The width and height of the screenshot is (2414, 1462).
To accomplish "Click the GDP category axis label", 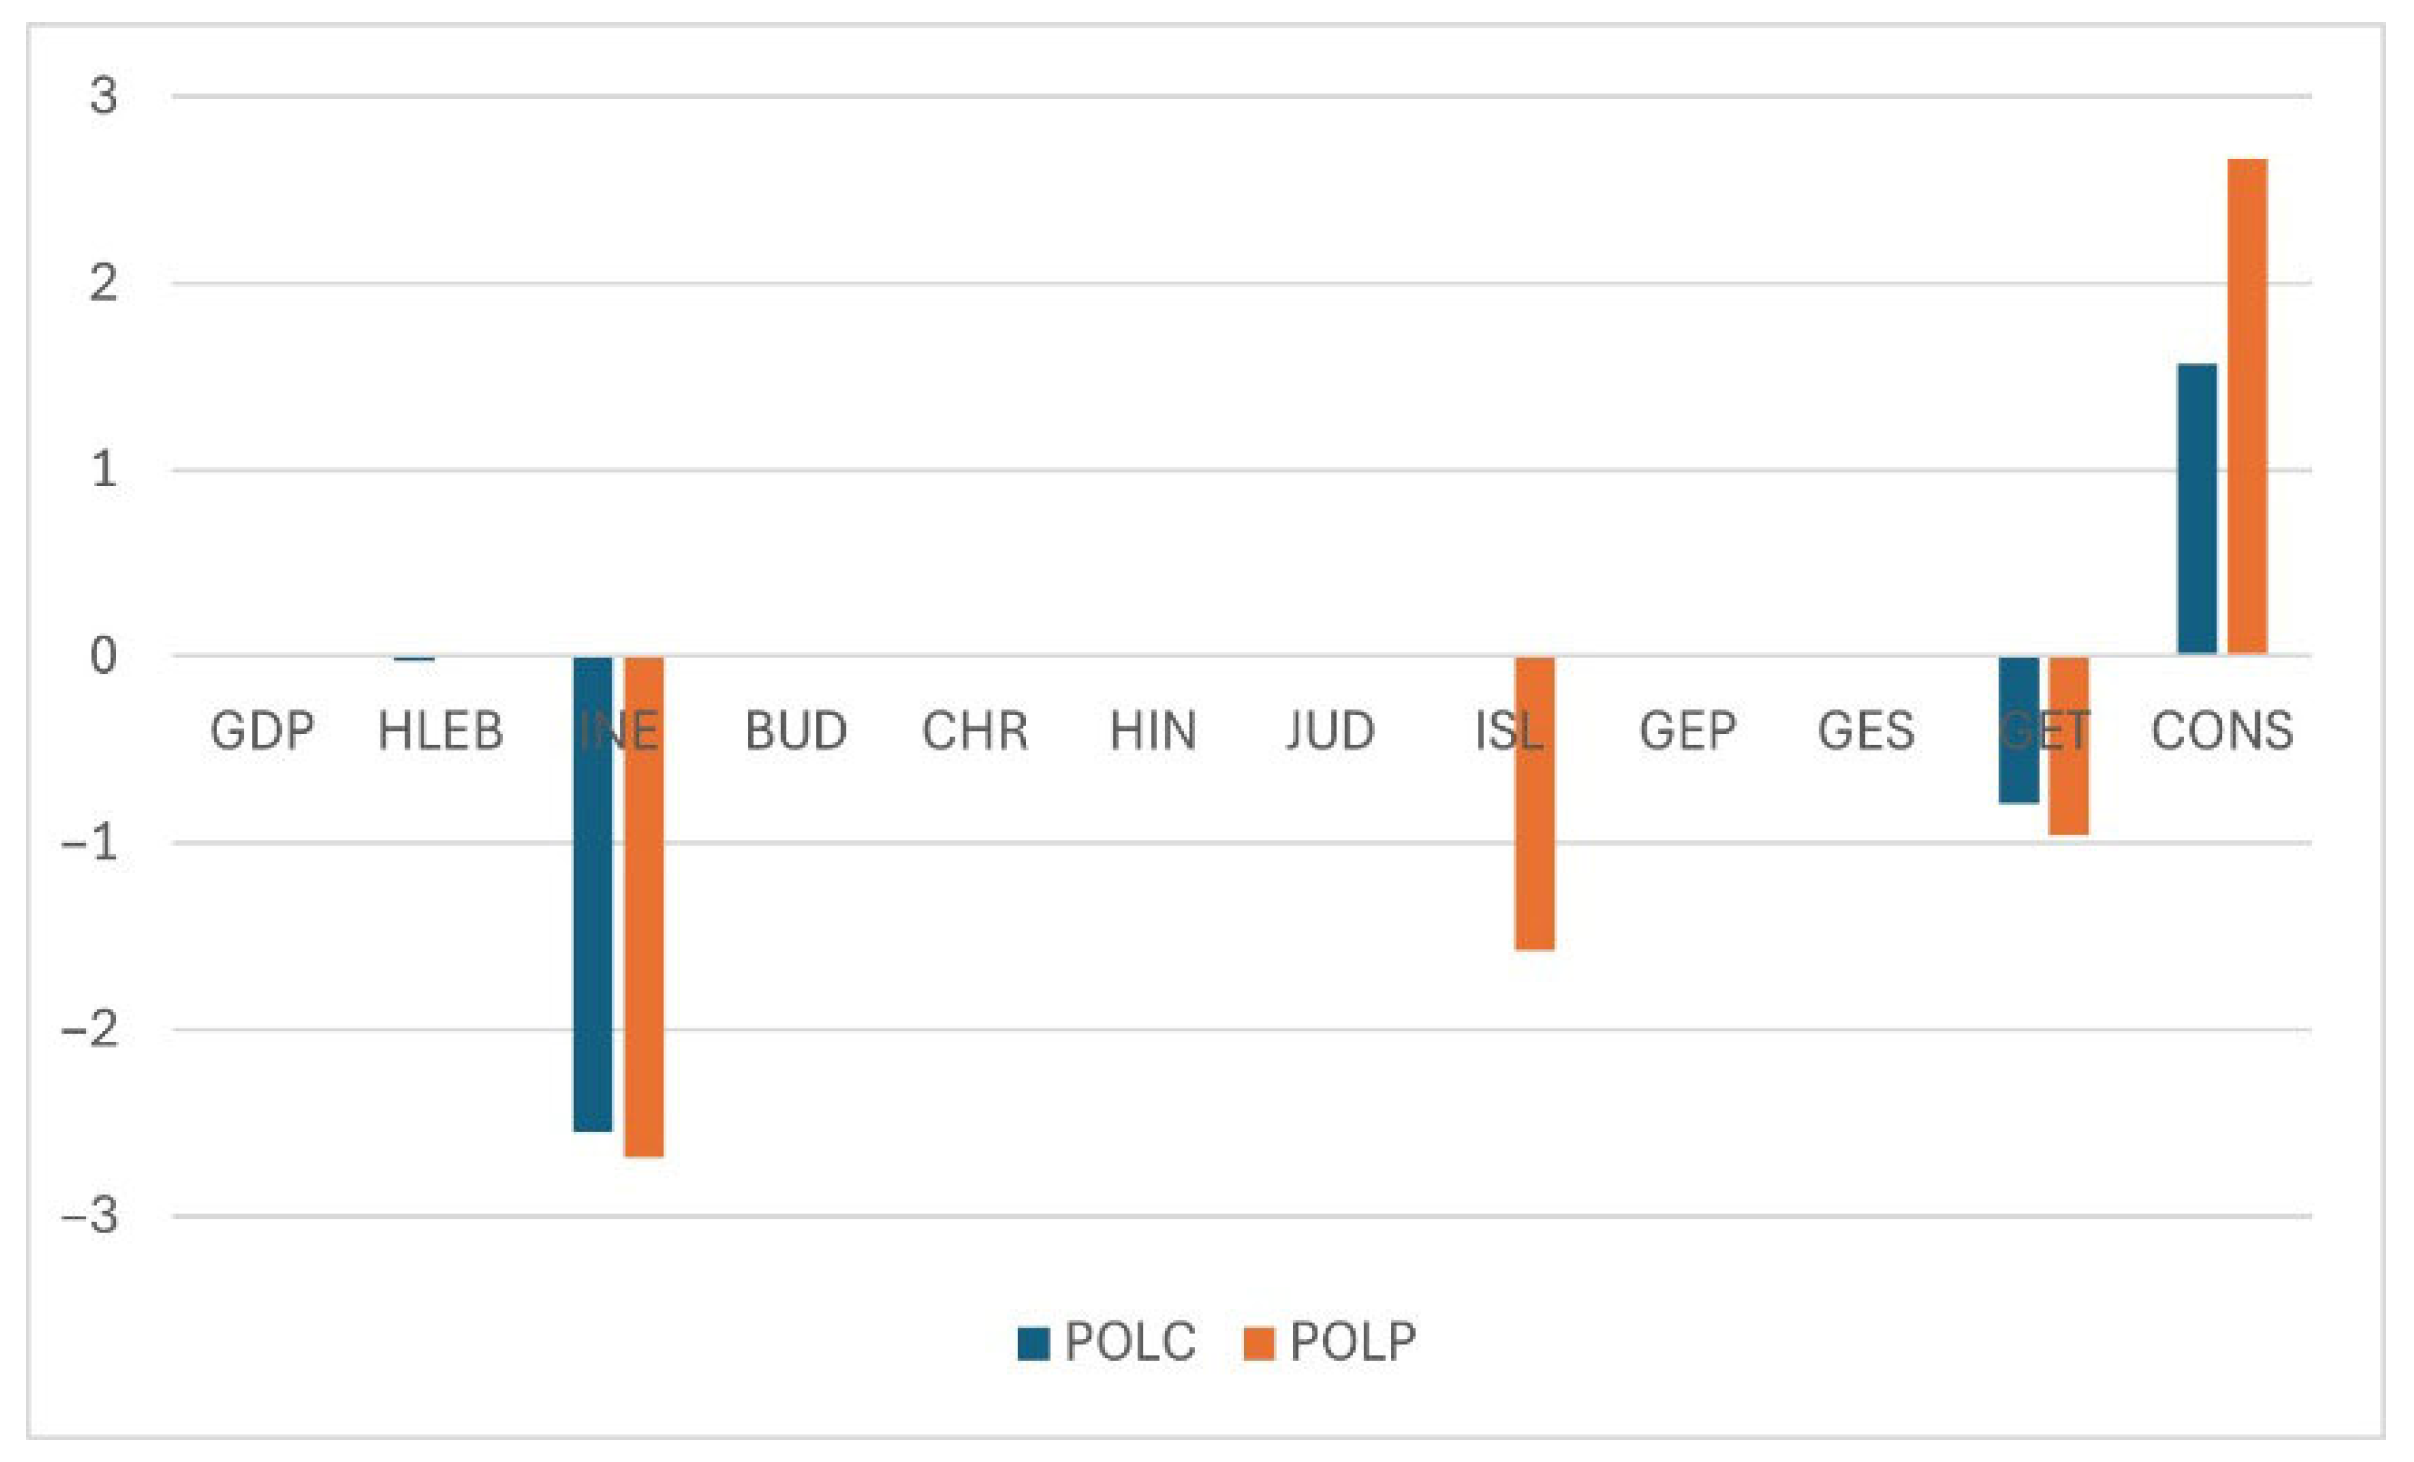I will point(262,731).
